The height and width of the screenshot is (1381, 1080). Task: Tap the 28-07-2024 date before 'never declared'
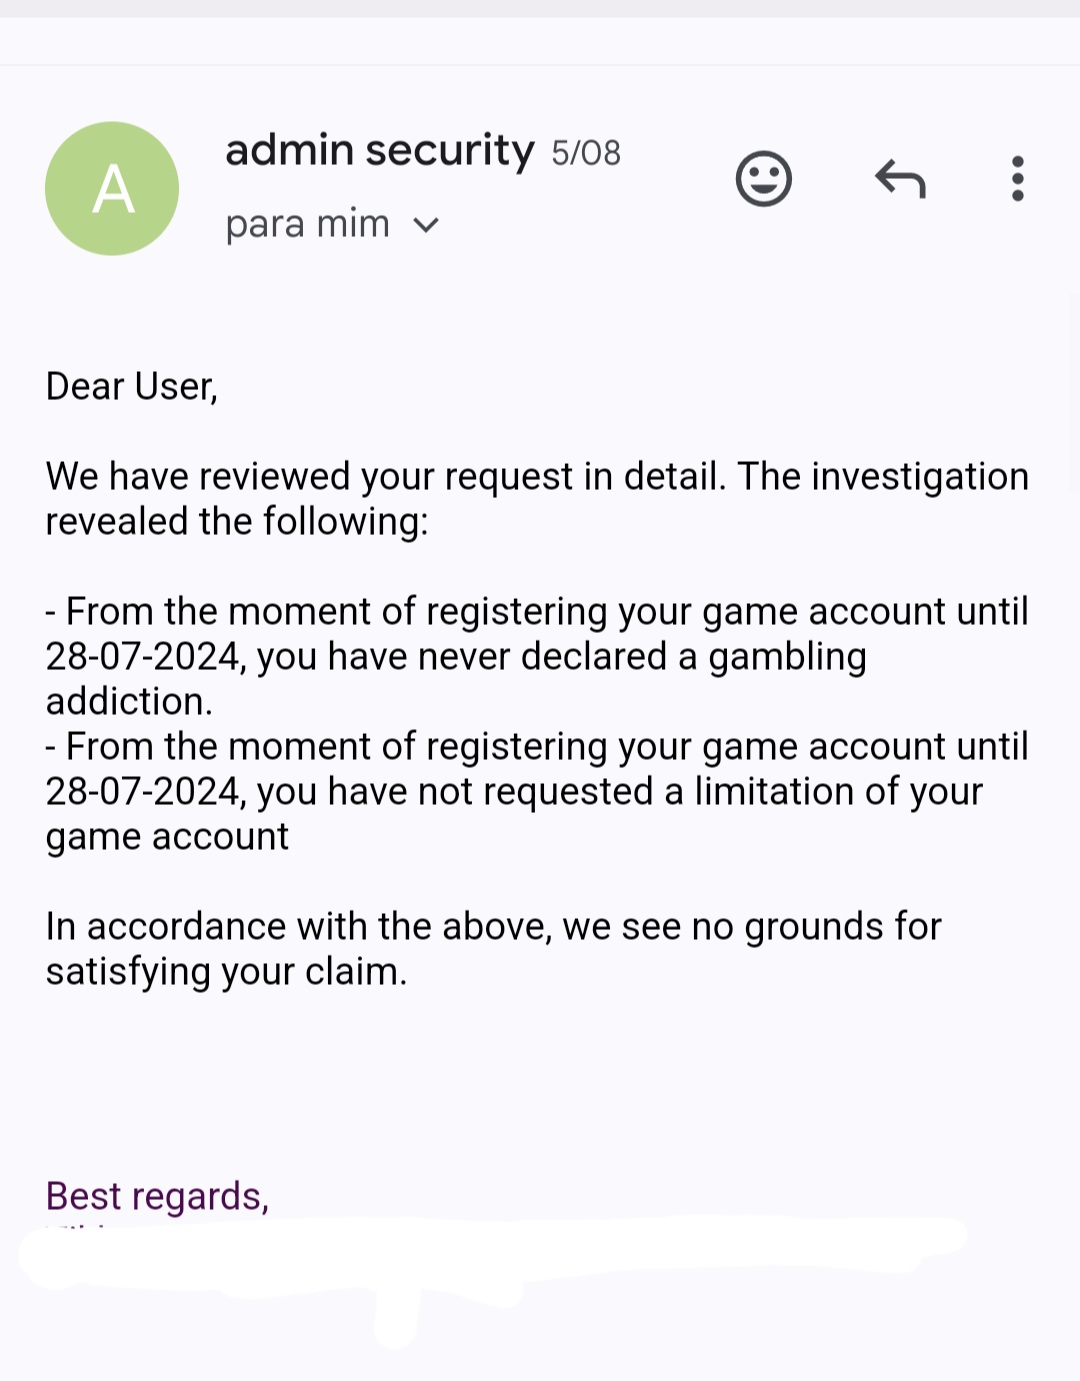(146, 657)
